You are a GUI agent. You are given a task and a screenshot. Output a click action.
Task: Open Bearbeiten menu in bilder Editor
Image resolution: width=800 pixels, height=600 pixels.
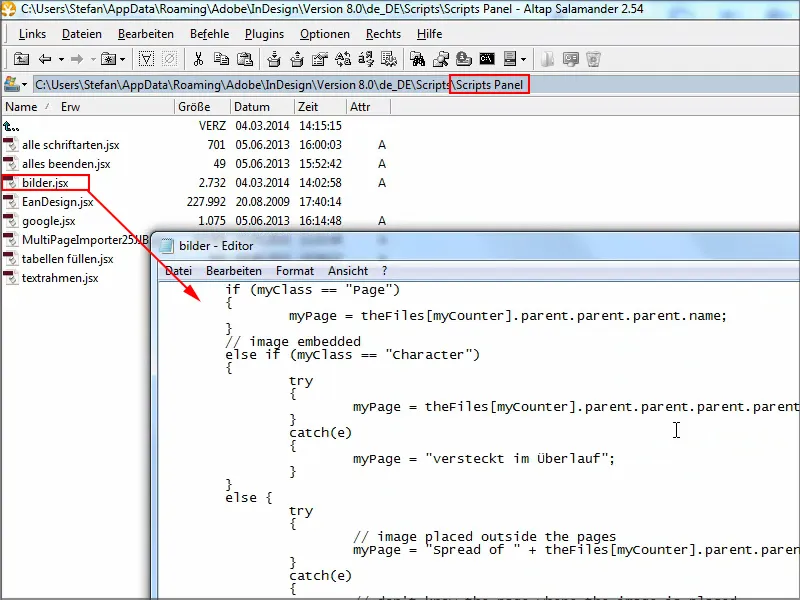[234, 271]
